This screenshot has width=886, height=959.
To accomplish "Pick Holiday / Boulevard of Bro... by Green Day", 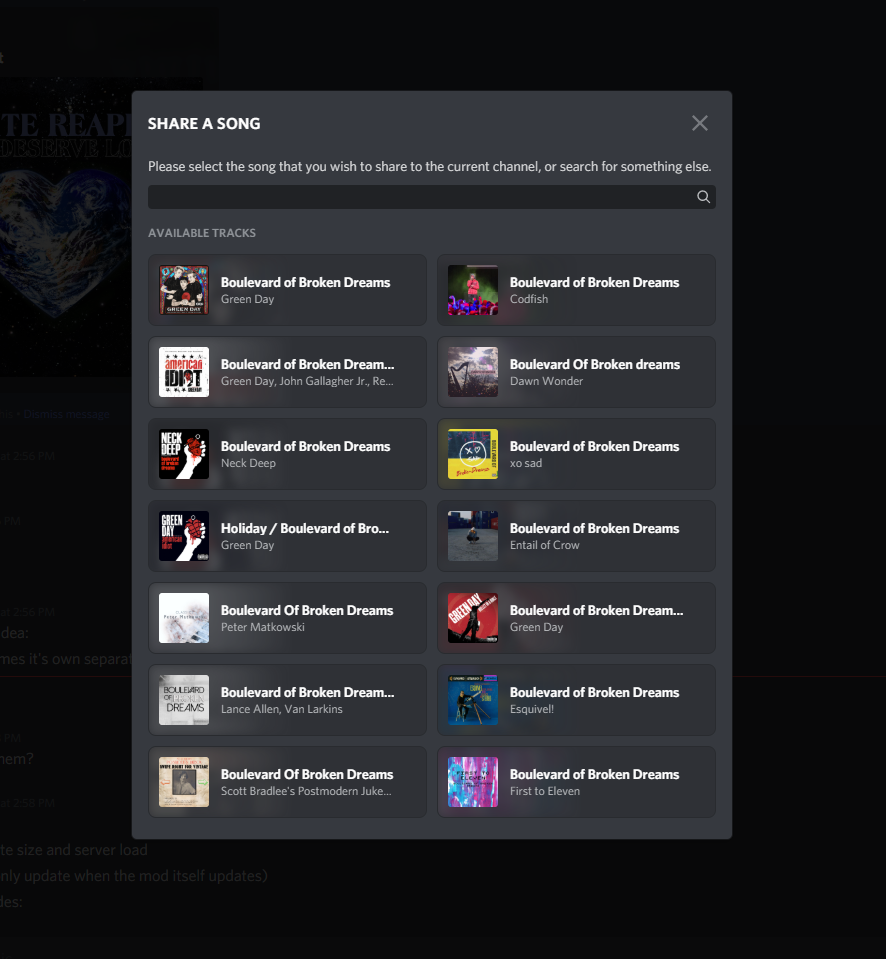I will click(x=287, y=536).
